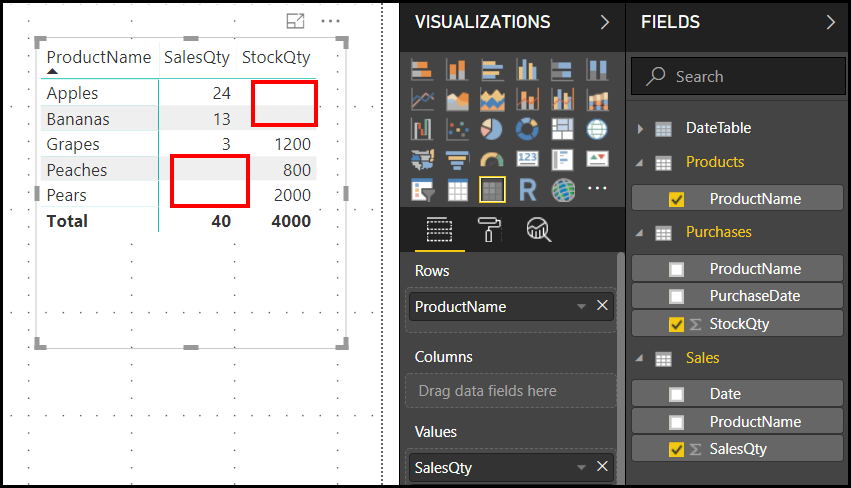Select the R script visual
This screenshot has height=488, width=851.
tap(527, 190)
